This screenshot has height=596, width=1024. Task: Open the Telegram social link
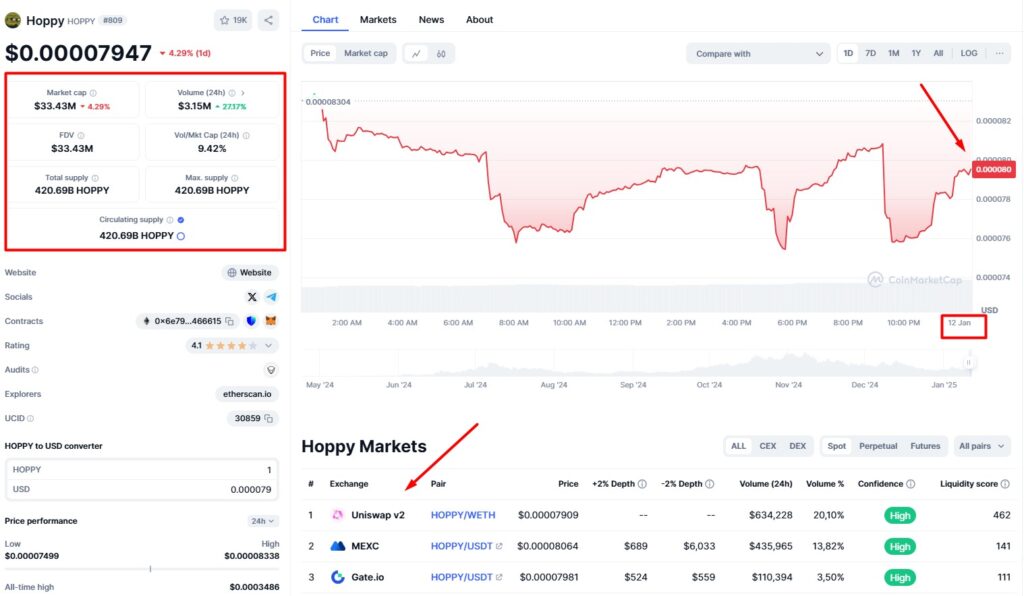click(271, 297)
